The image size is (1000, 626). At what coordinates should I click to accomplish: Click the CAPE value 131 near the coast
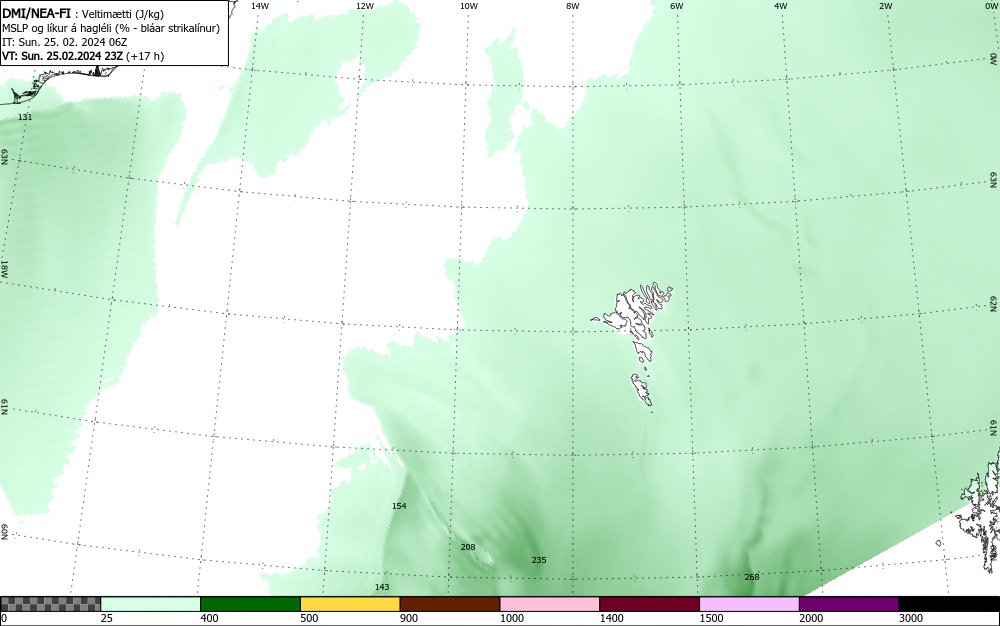pyautogui.click(x=25, y=117)
